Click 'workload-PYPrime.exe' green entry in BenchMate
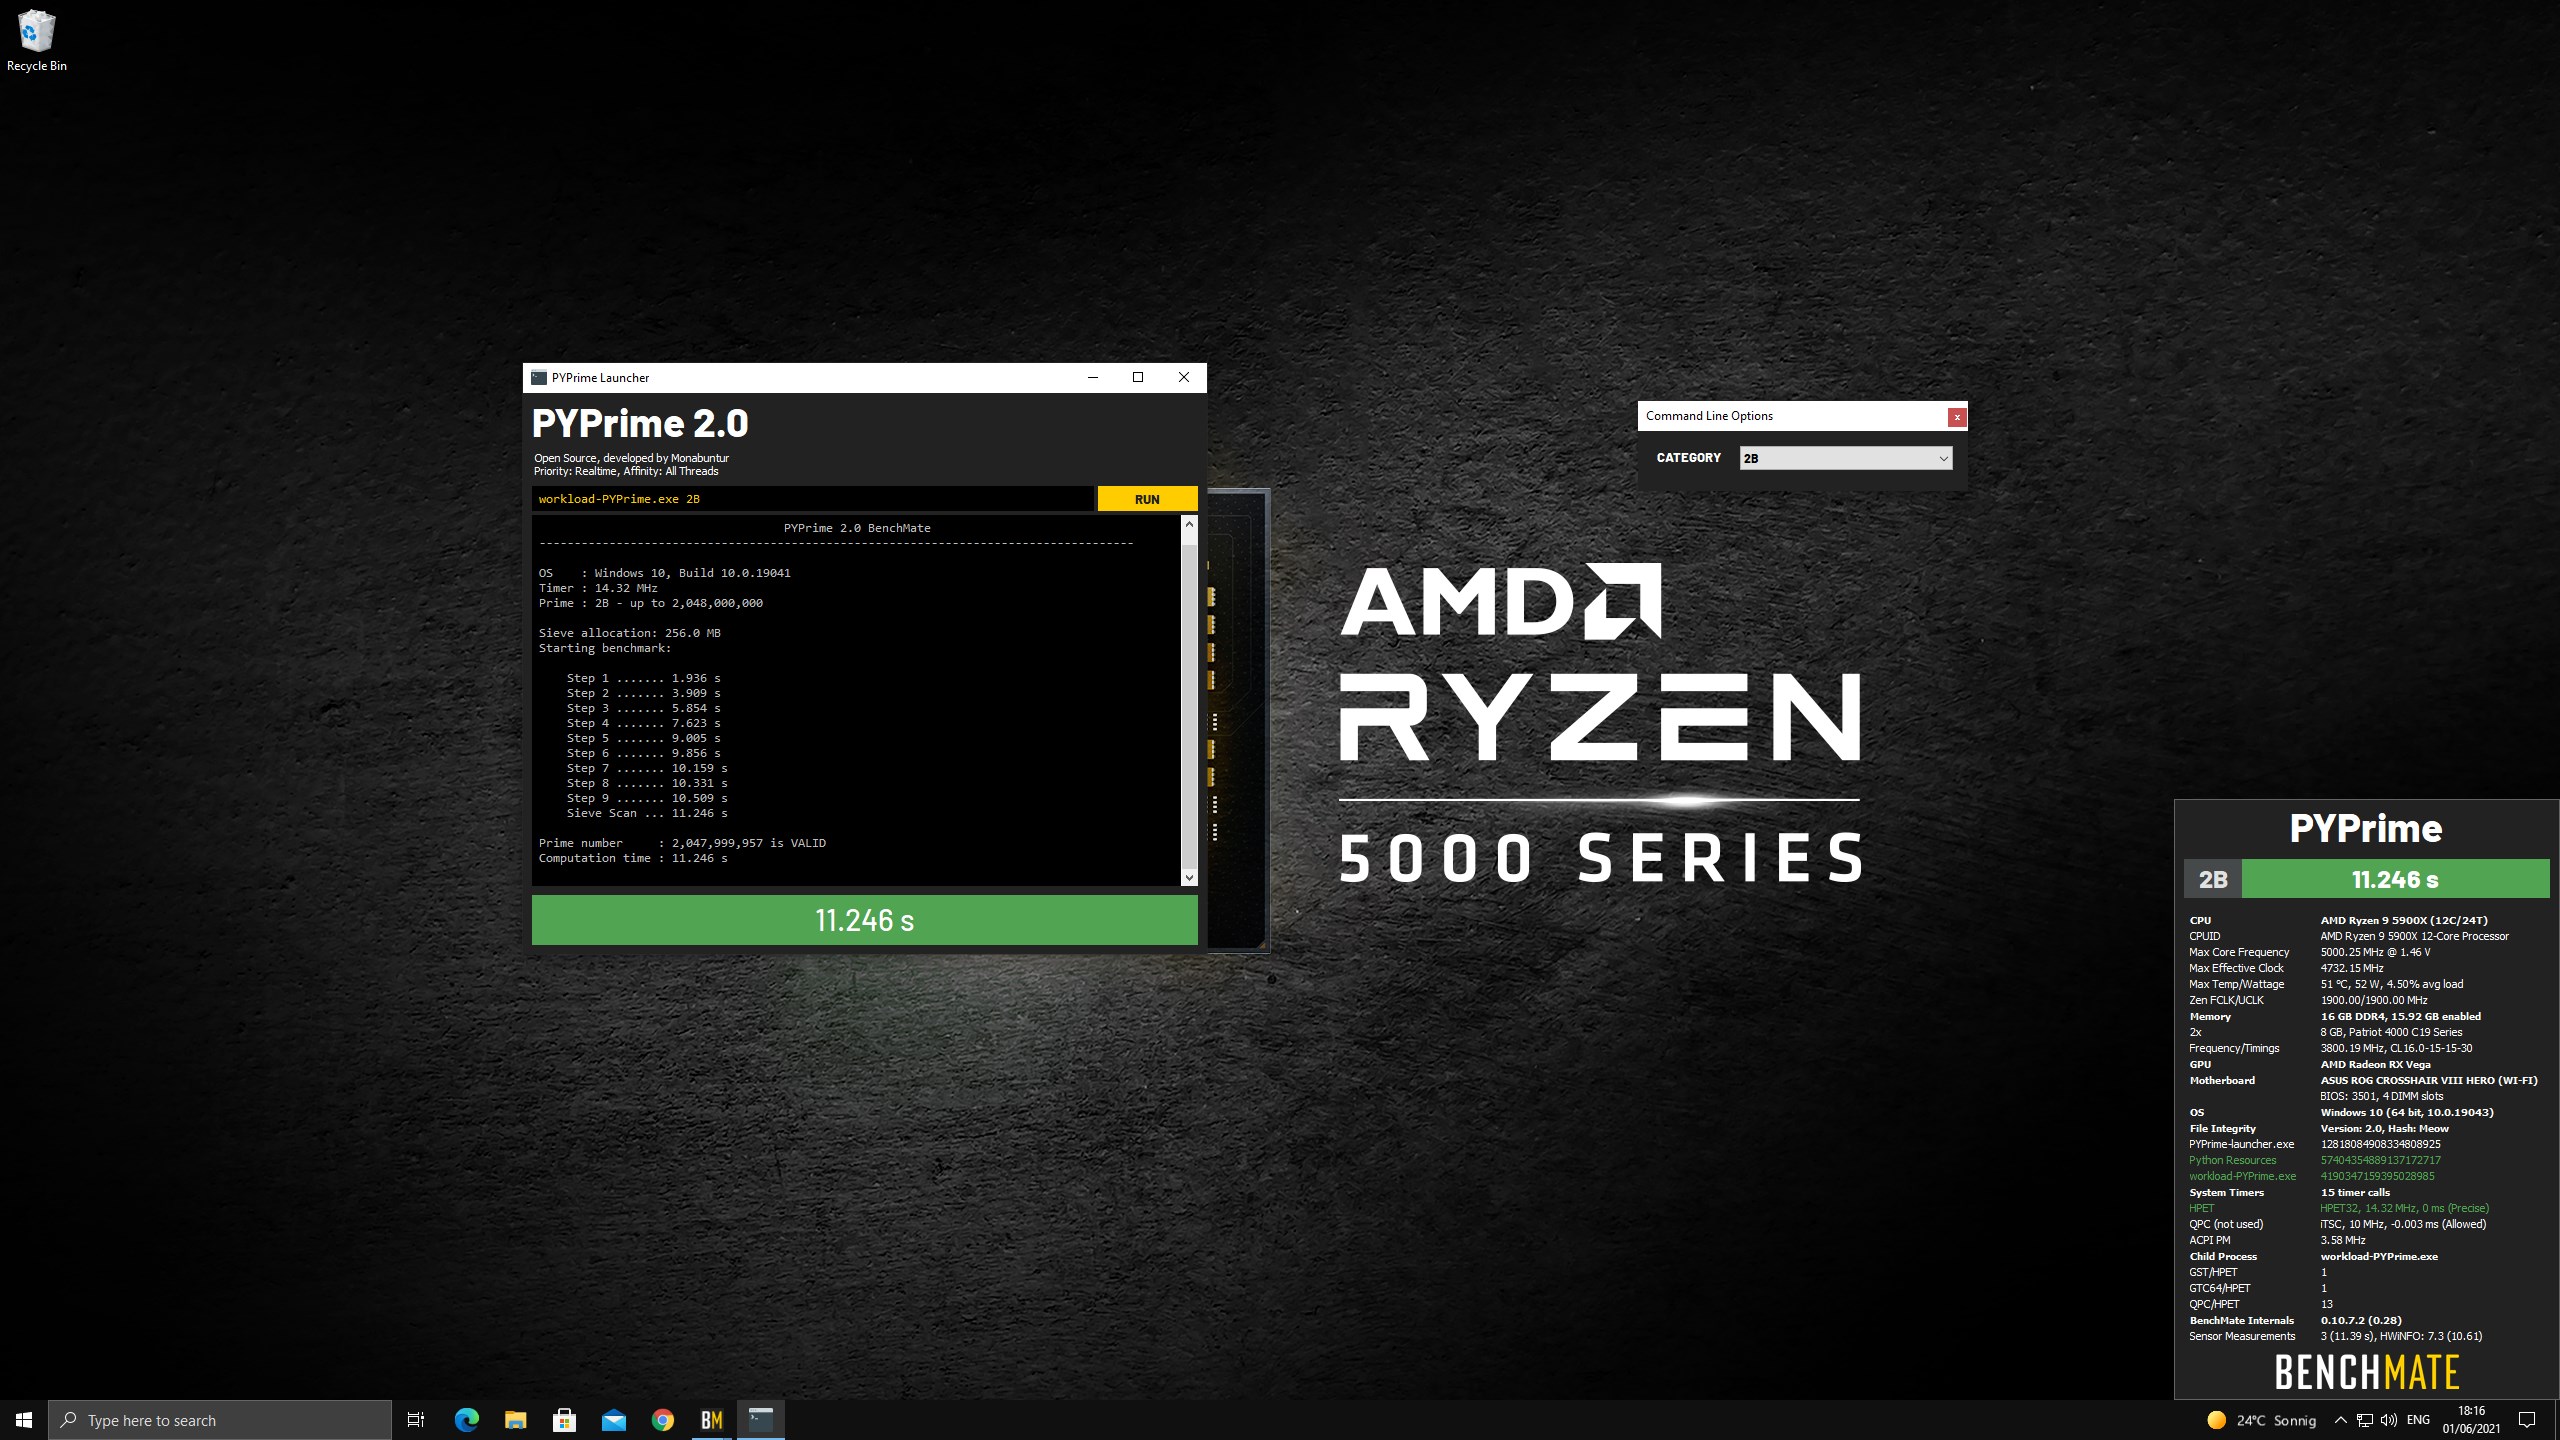This screenshot has width=2560, height=1440. 2242,1176
